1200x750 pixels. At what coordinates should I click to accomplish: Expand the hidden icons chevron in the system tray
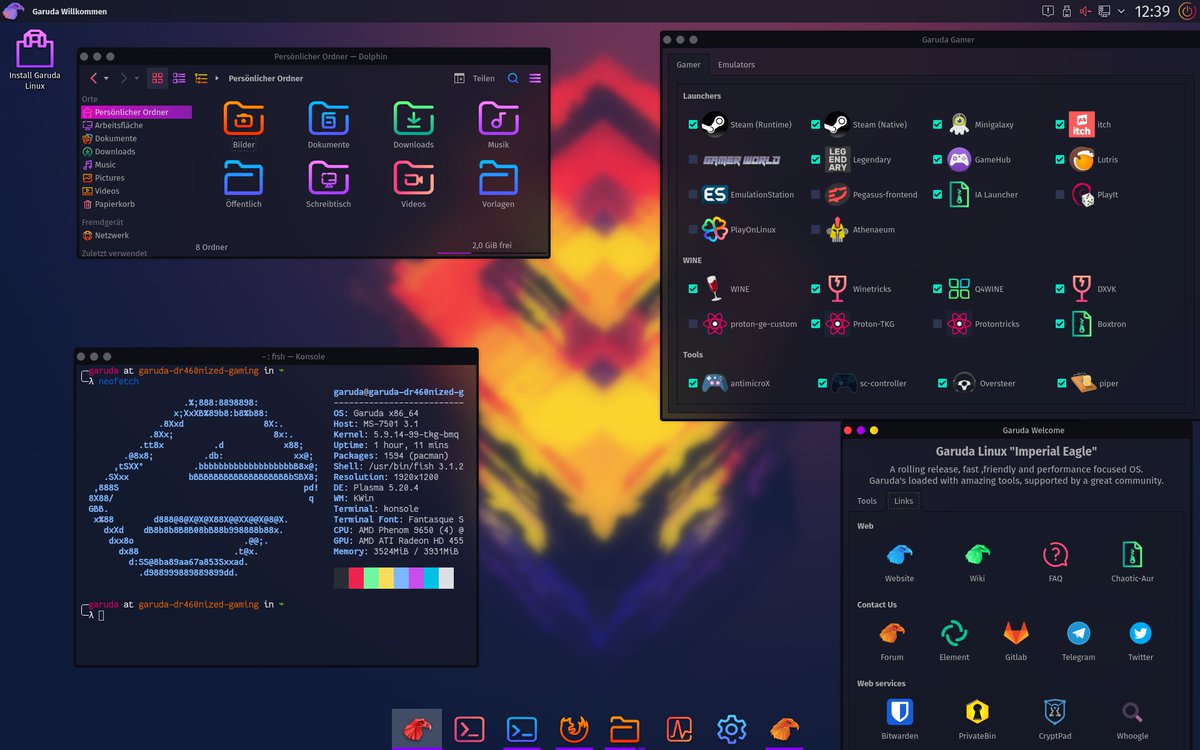(1119, 11)
